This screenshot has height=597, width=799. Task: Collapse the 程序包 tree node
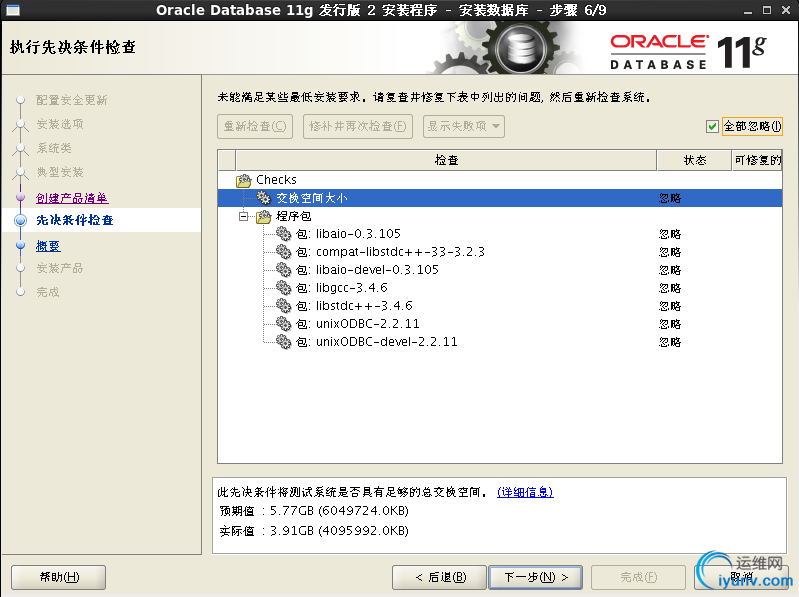point(244,216)
